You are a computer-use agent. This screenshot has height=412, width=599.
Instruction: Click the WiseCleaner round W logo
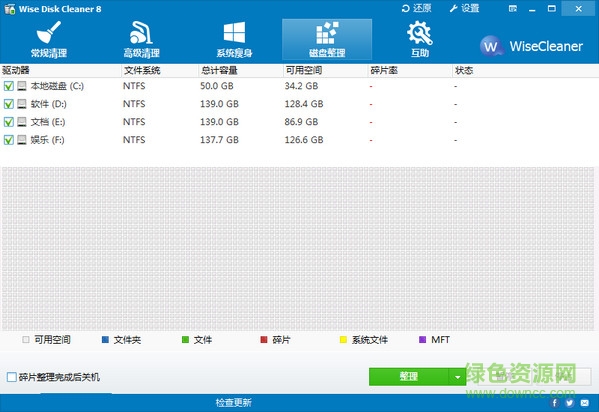[x=491, y=46]
